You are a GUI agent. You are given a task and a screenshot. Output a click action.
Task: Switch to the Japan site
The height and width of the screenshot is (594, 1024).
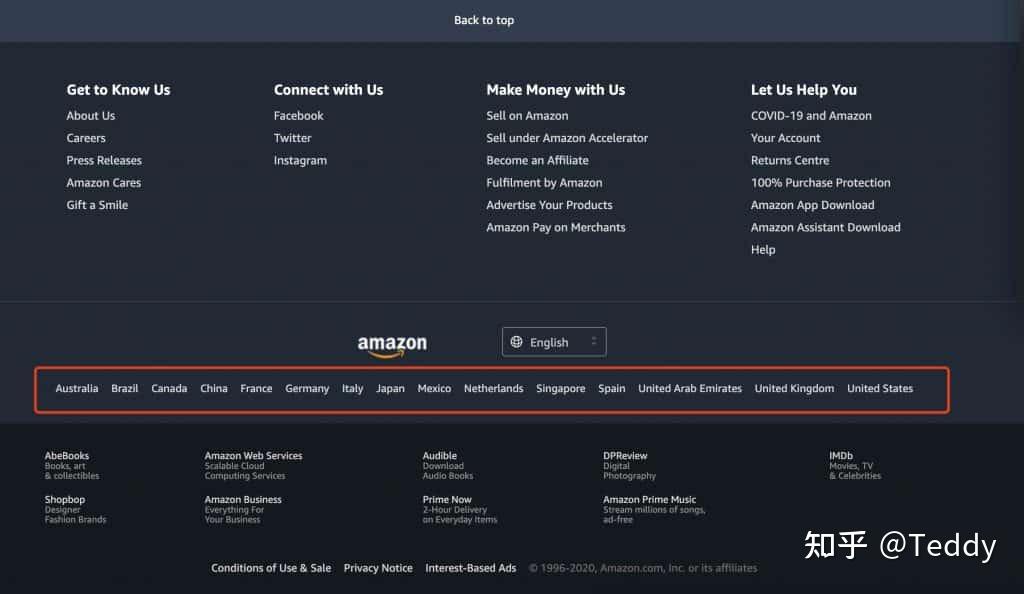(390, 388)
